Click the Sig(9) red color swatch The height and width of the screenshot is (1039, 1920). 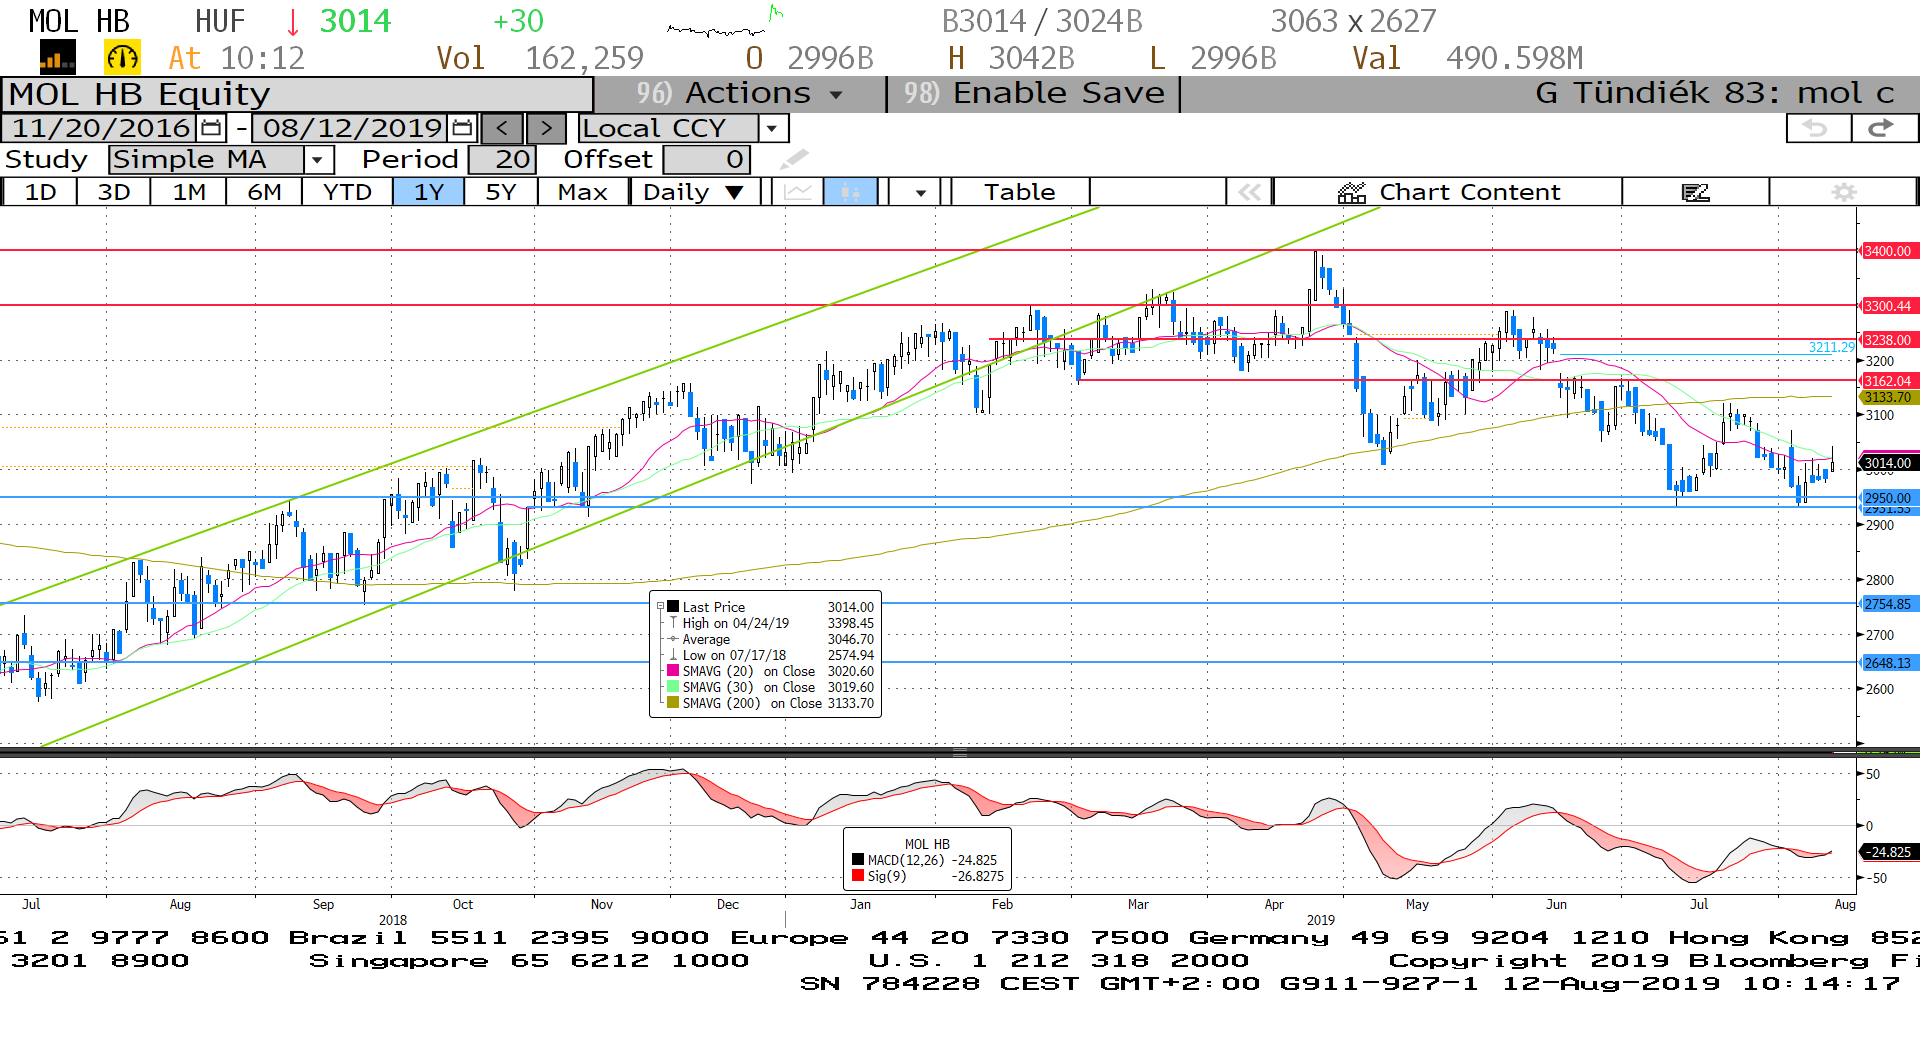(858, 876)
